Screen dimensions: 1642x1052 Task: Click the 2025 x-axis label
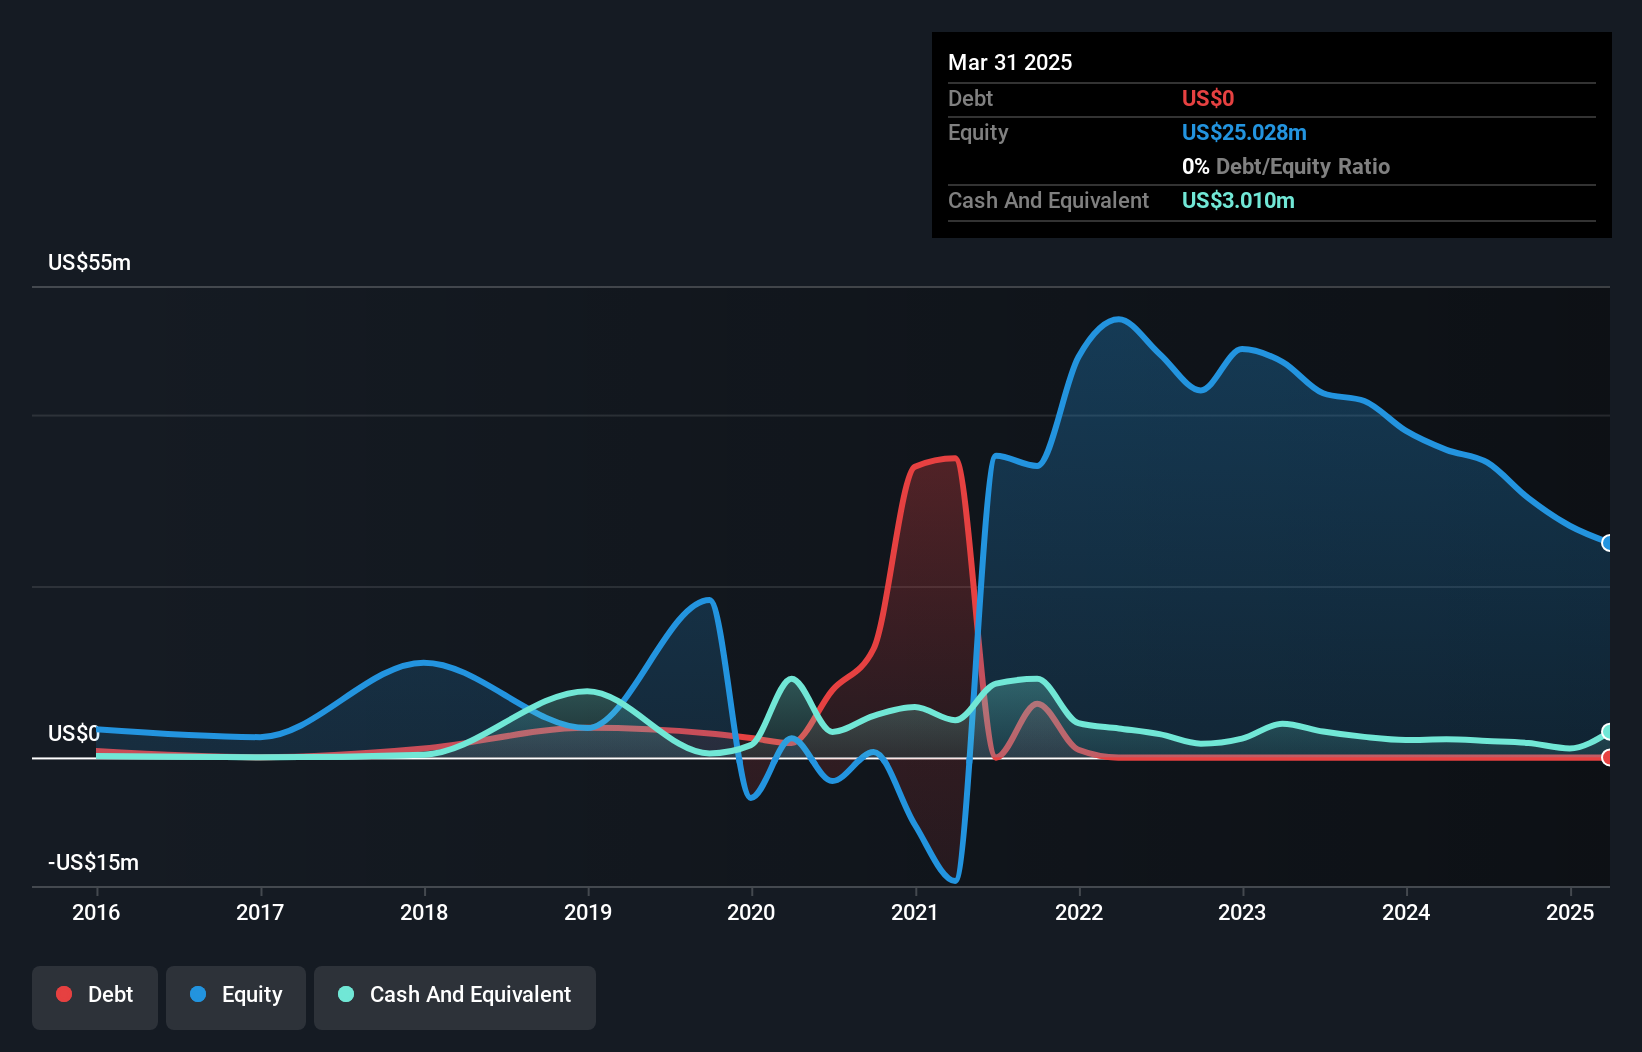tap(1570, 912)
